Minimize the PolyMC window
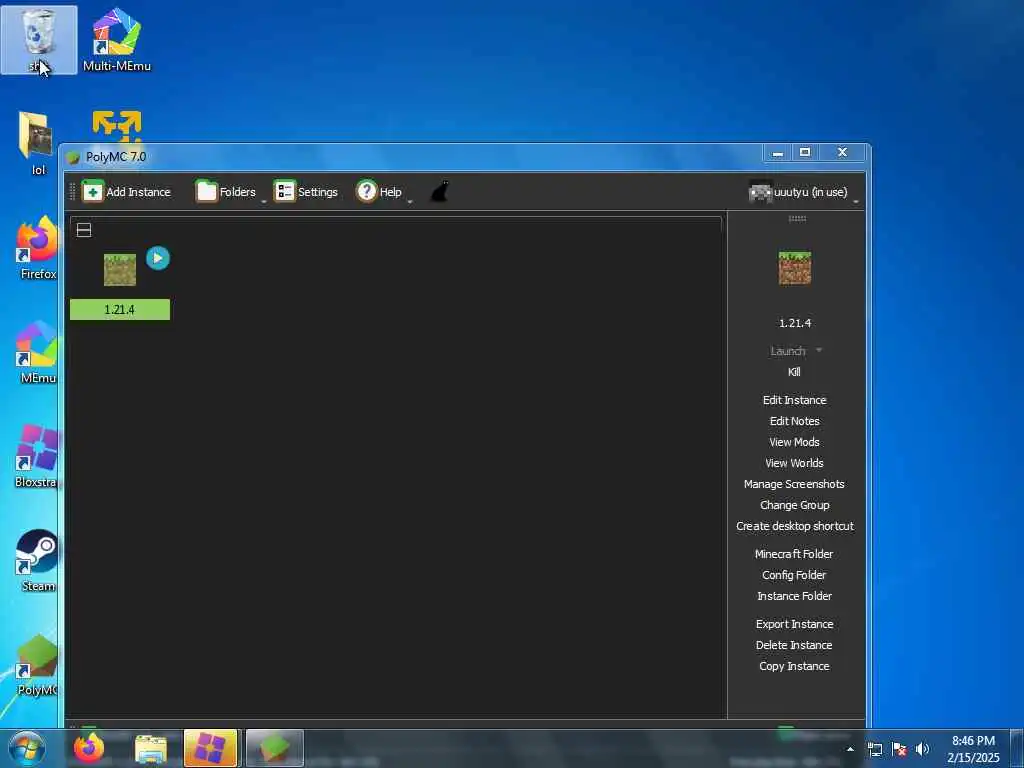1024x768 pixels. (778, 153)
